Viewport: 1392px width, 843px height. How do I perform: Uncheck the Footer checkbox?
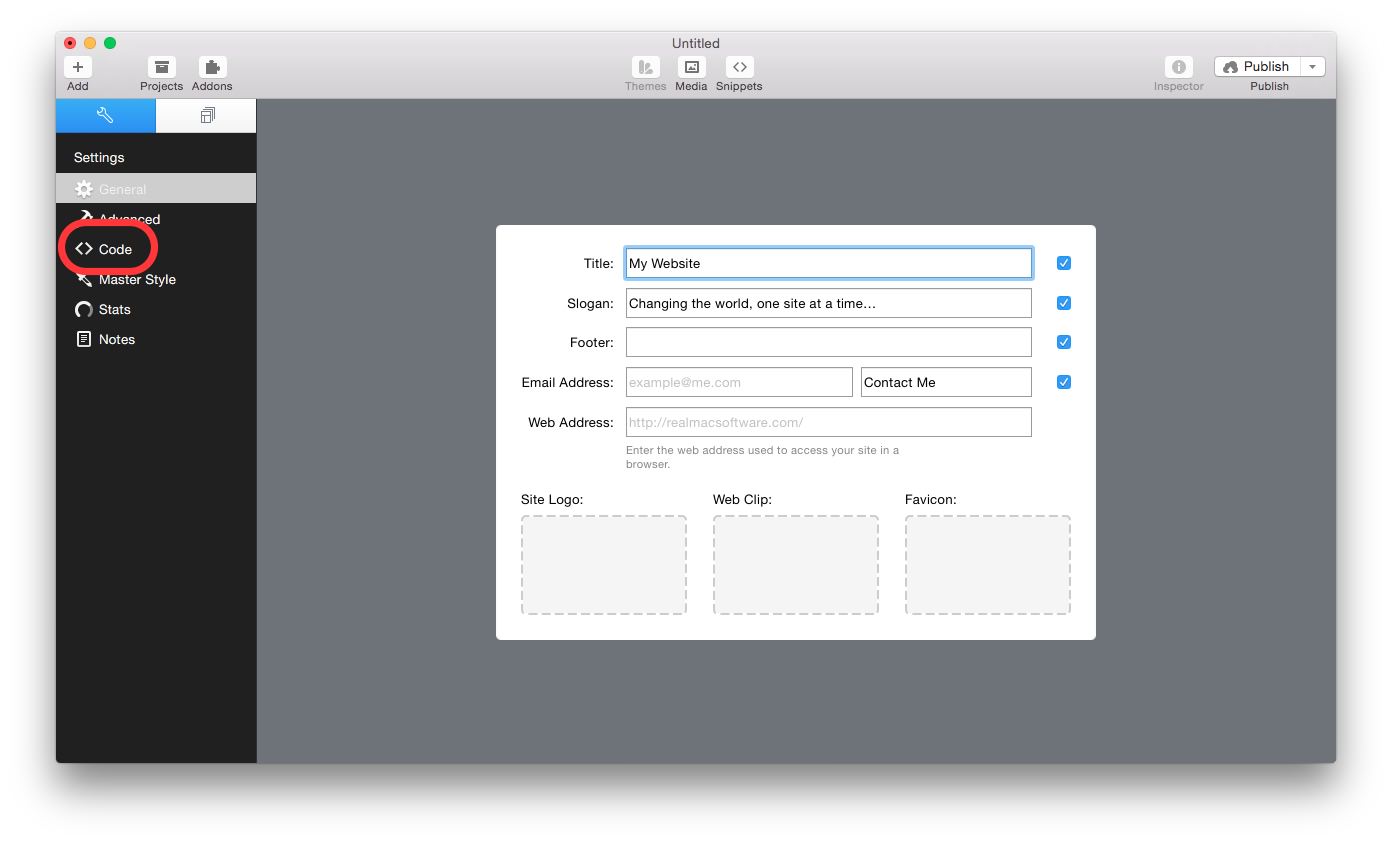[x=1064, y=342]
